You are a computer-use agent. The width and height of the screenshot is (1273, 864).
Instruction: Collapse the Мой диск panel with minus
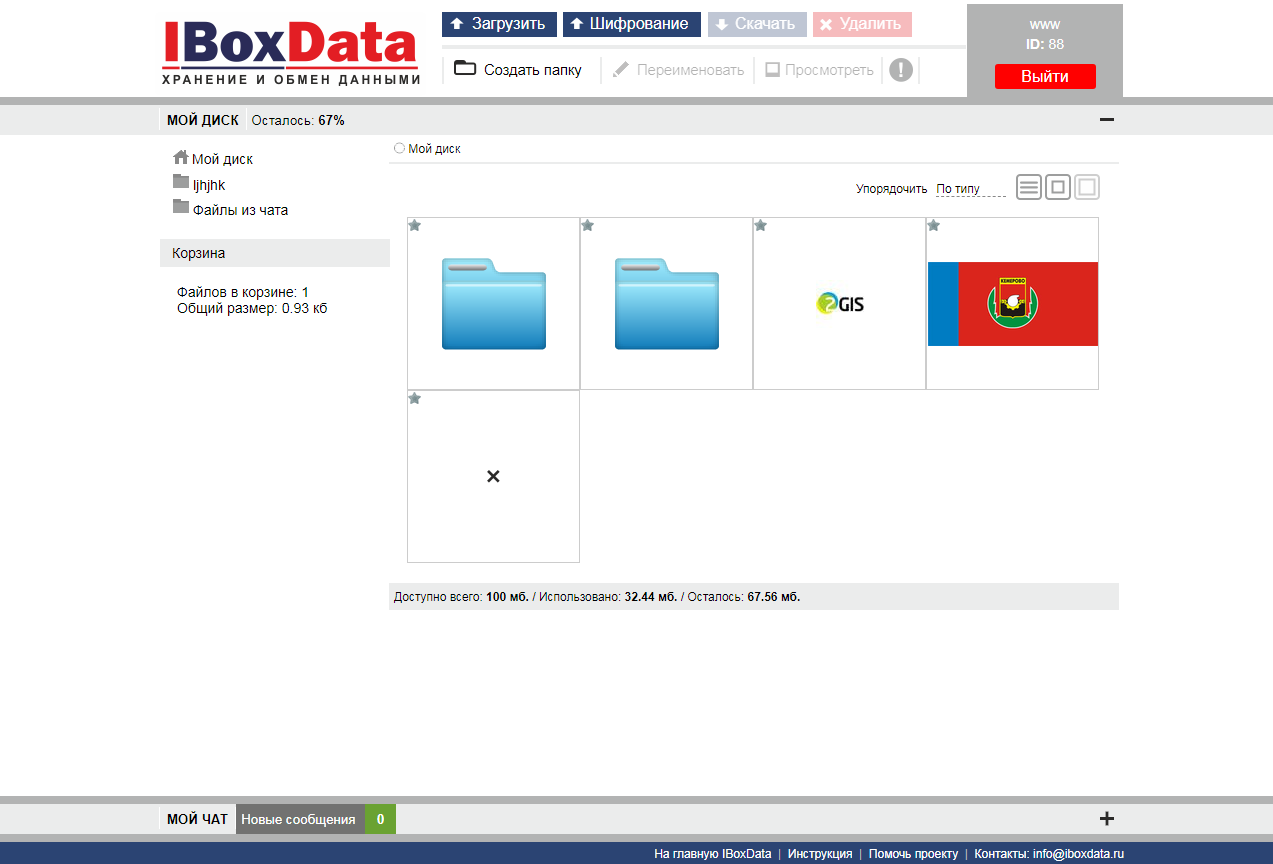tap(1106, 120)
